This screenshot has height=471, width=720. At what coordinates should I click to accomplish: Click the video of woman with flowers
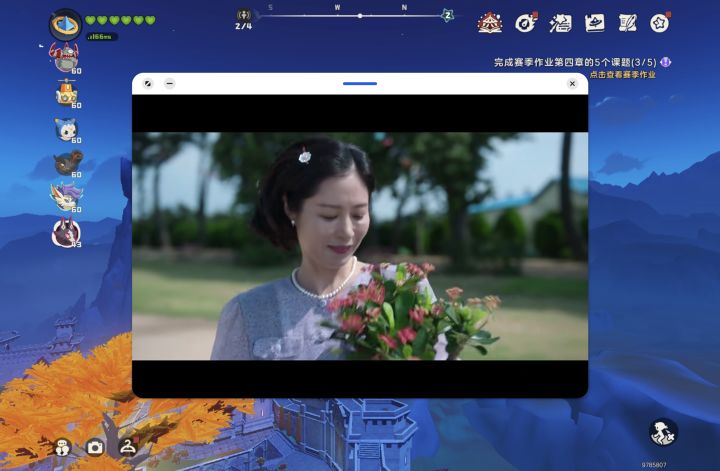(360, 246)
